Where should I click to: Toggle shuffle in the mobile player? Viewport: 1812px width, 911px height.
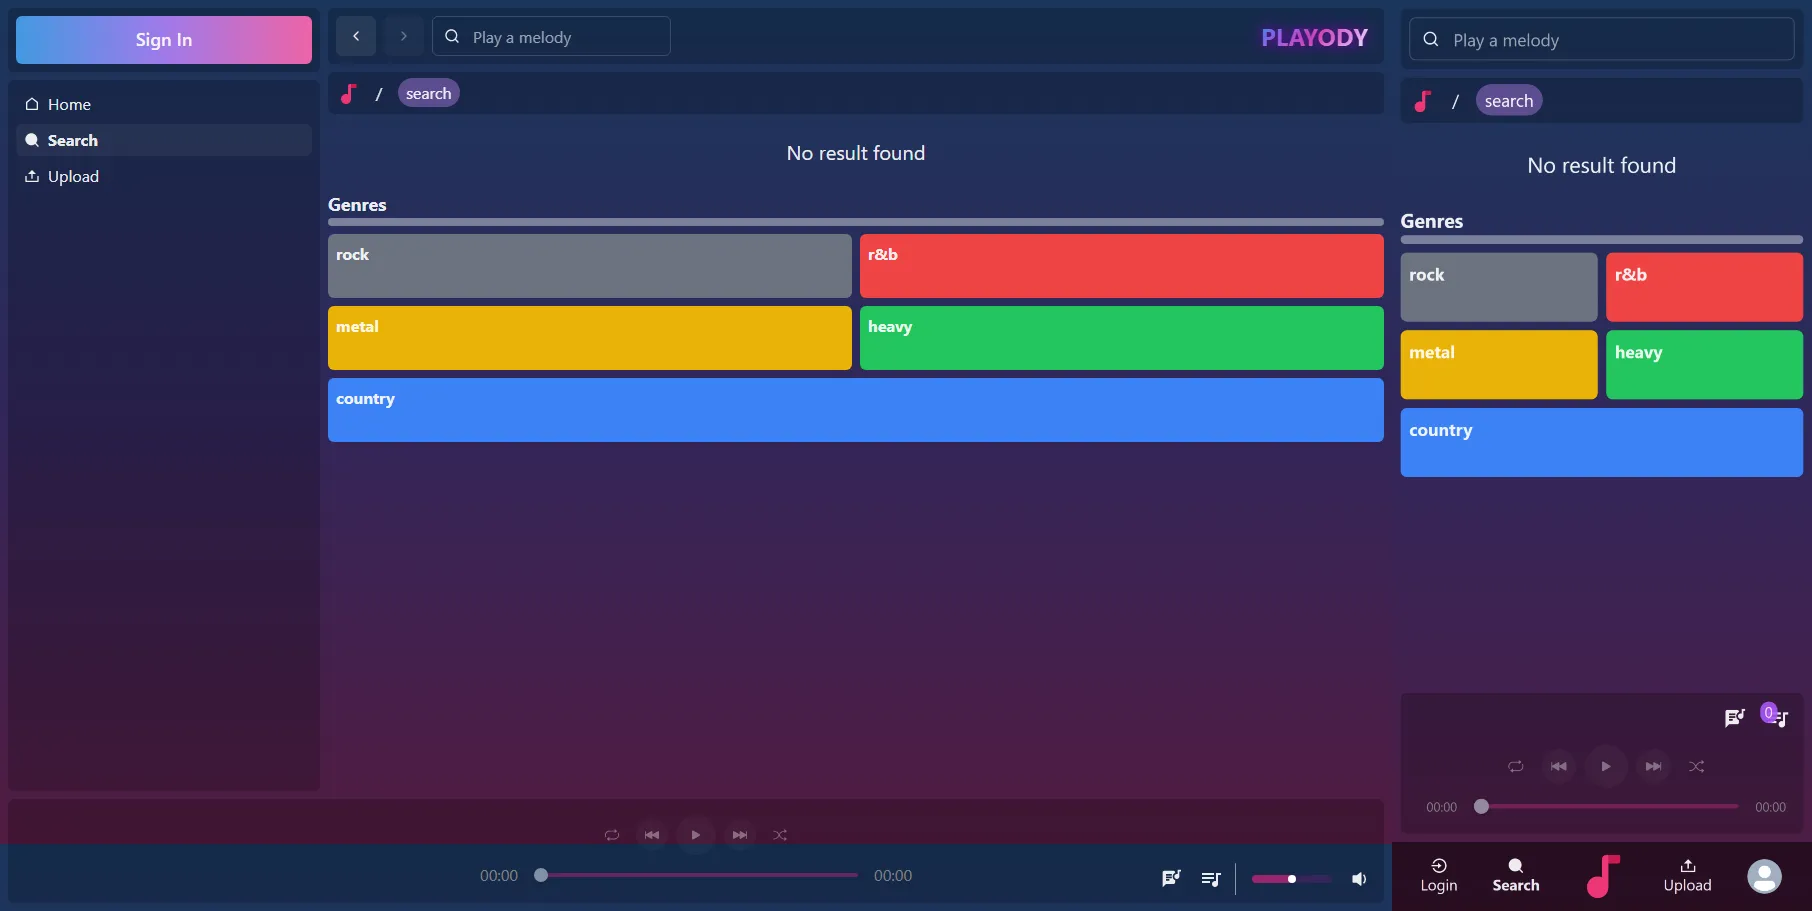[x=1697, y=766]
